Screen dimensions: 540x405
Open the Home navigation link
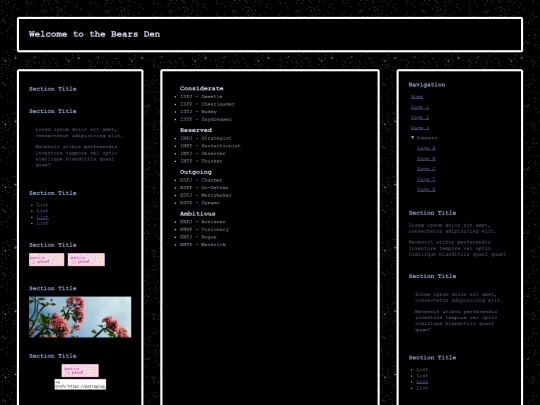[x=417, y=97]
